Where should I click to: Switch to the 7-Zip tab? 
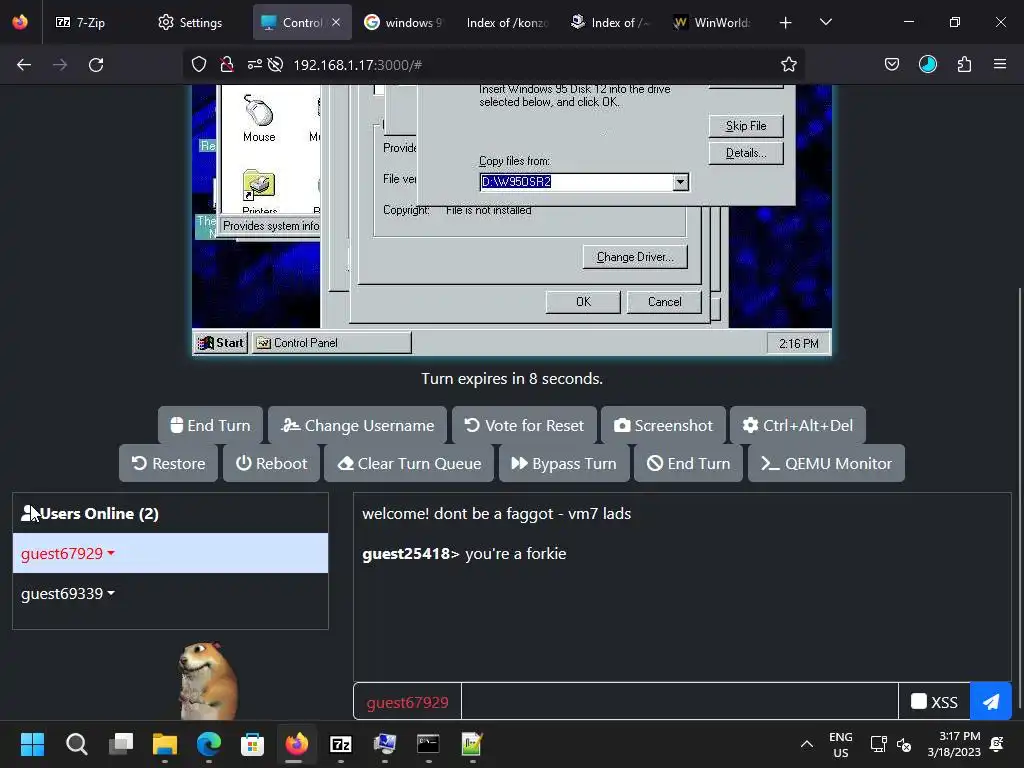tap(81, 22)
